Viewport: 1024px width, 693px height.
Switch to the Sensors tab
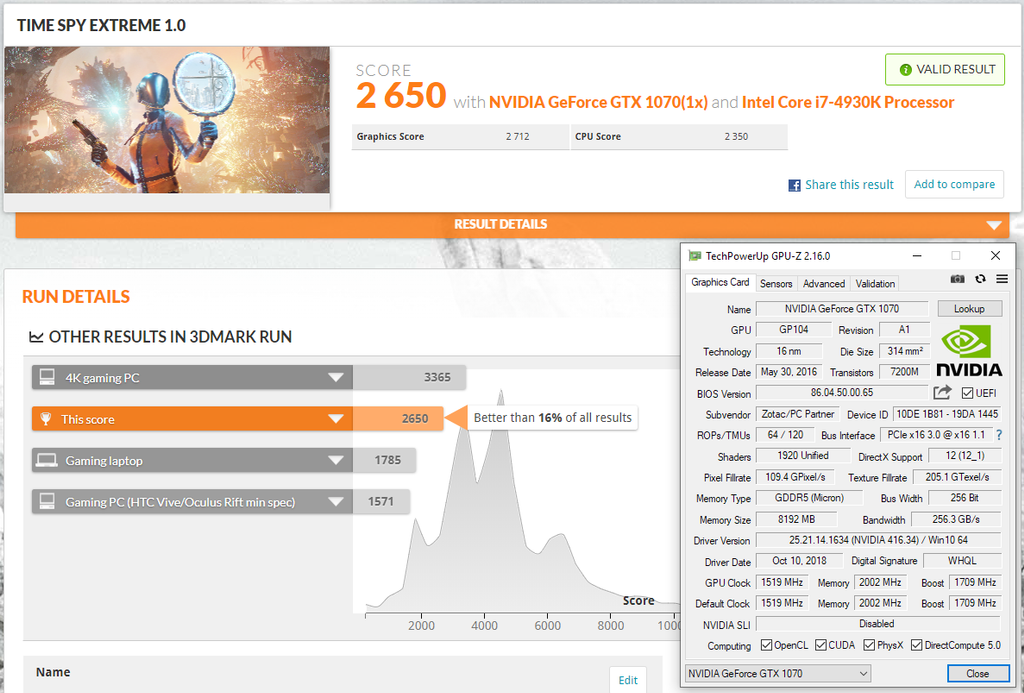click(776, 283)
